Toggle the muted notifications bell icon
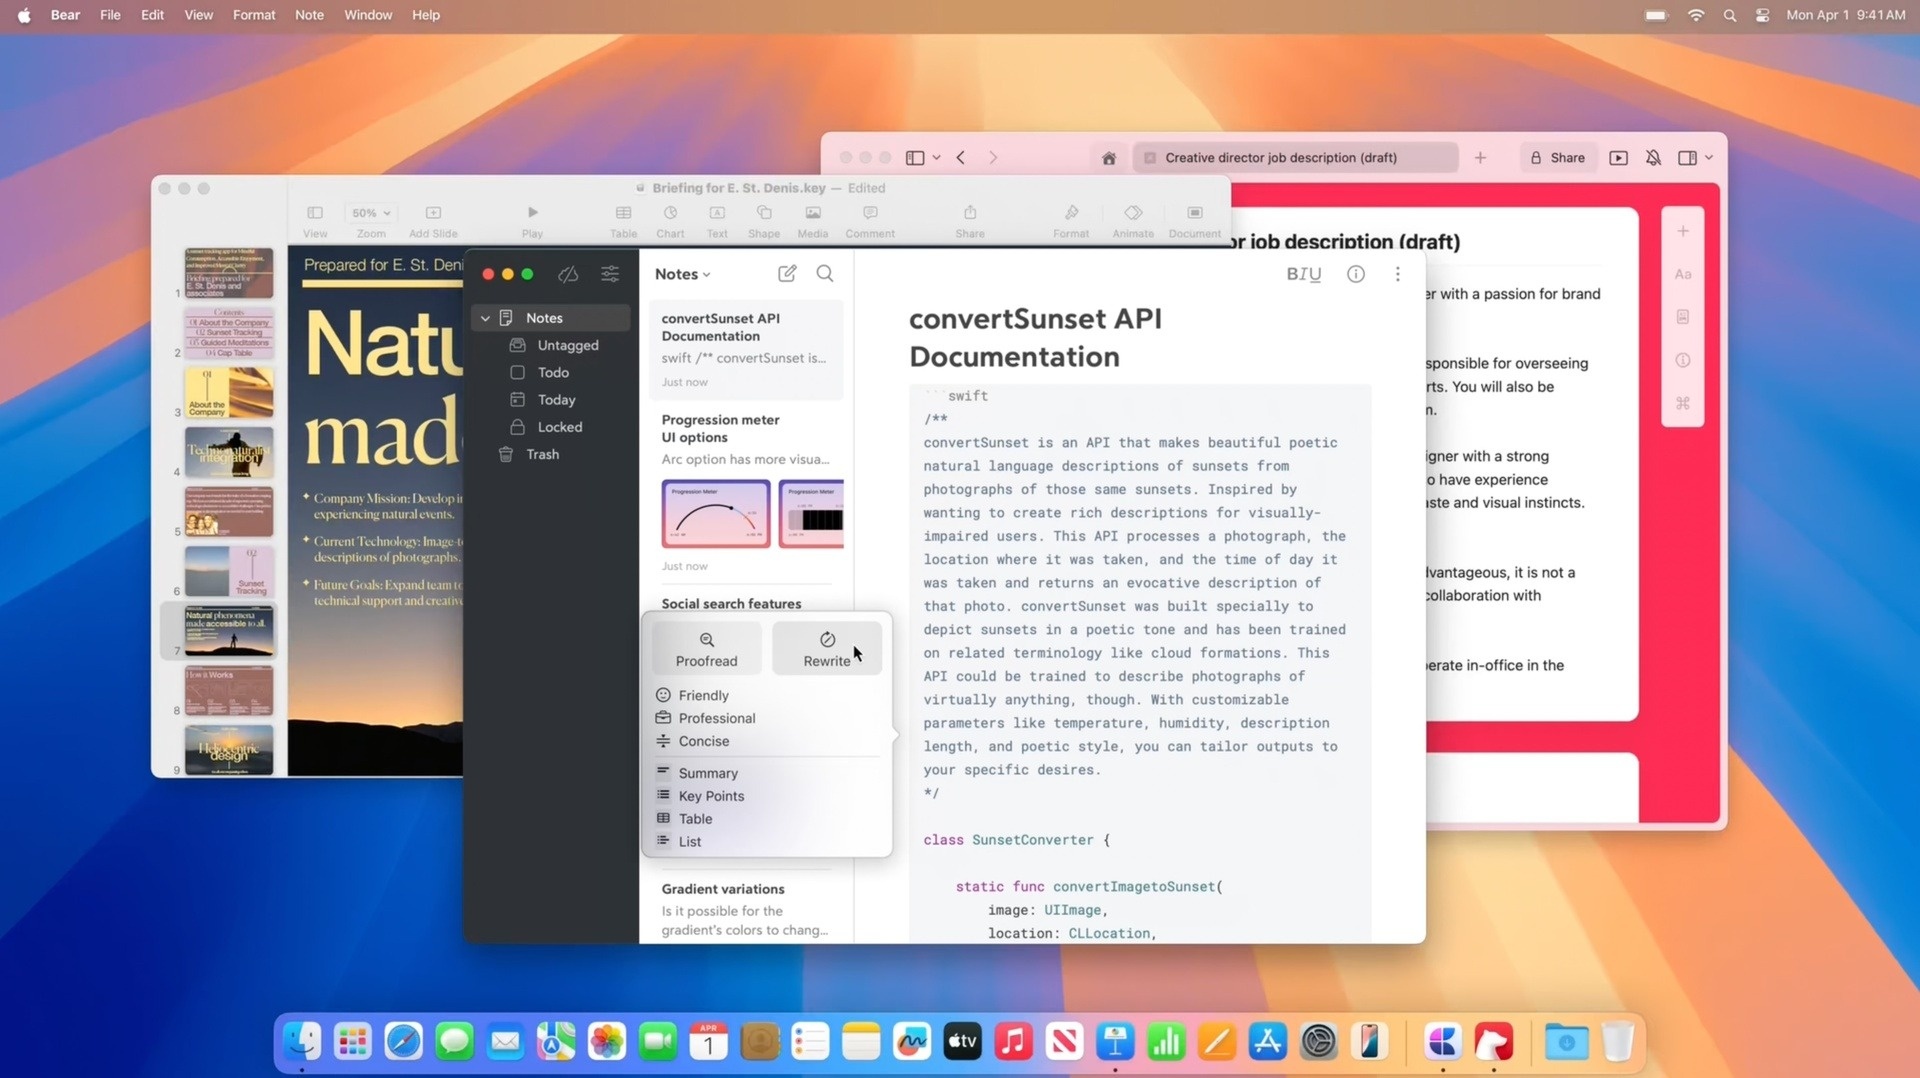1920x1078 pixels. coord(1653,158)
